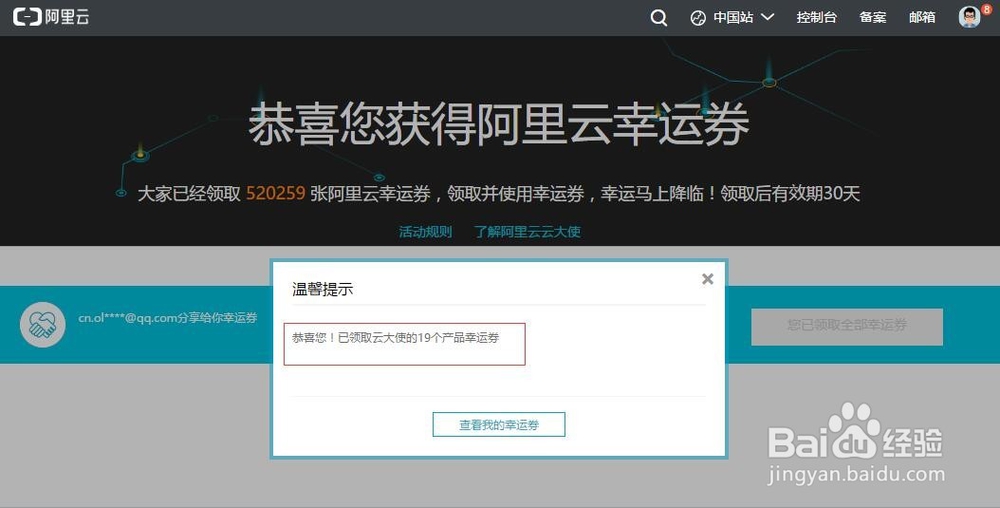Click headline 恭喜您获得阿里云幸运券
The width and height of the screenshot is (1000, 508).
pos(499,124)
